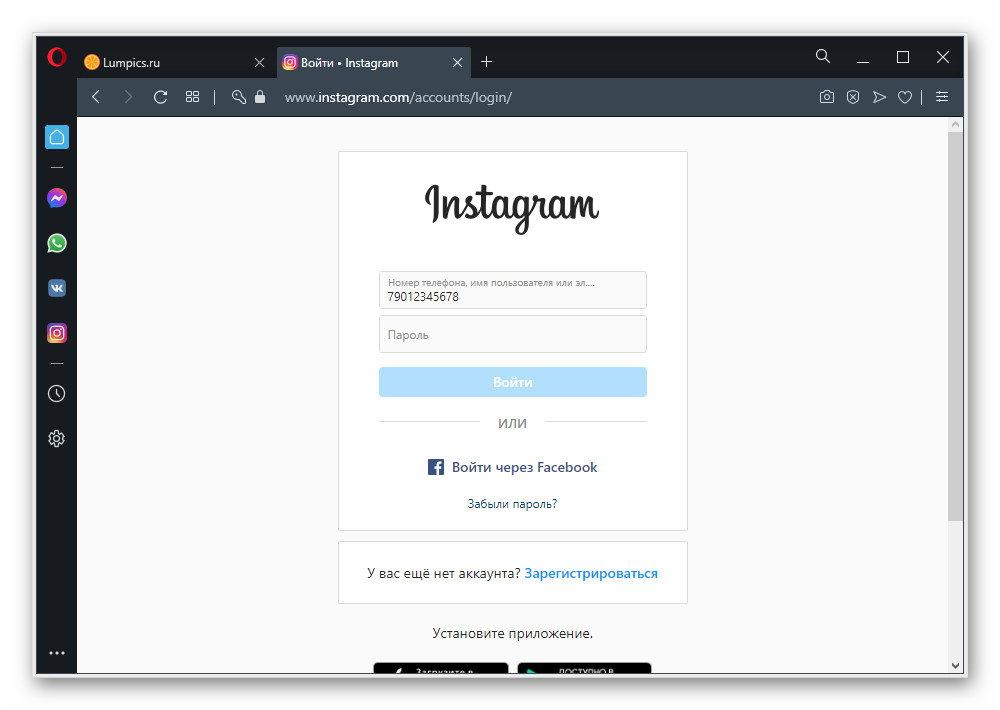
Task: Click the Snapshot camera icon in the address bar
Action: click(827, 97)
